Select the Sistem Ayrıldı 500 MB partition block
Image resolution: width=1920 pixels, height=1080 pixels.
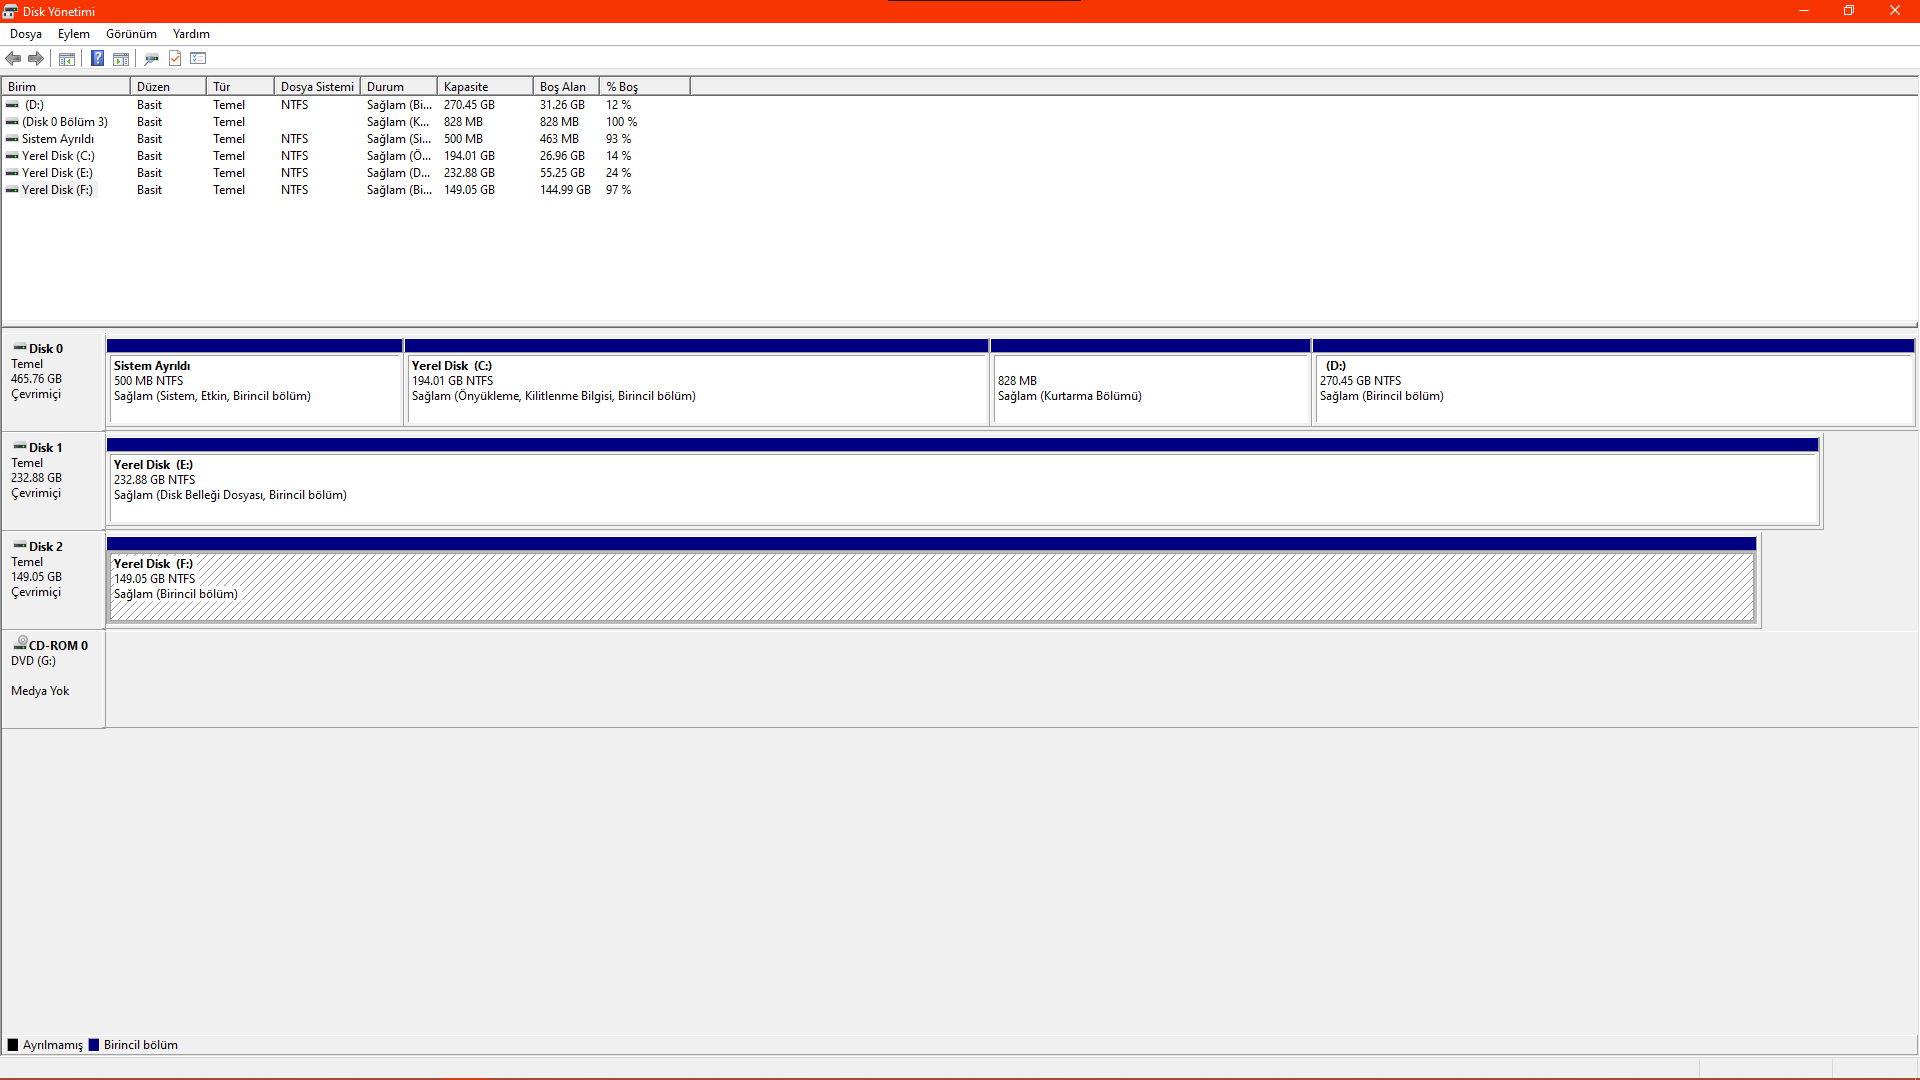[255, 382]
